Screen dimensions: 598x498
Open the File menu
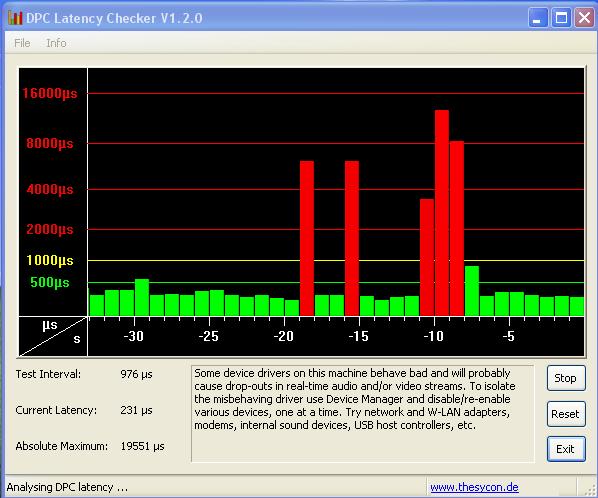[x=22, y=43]
